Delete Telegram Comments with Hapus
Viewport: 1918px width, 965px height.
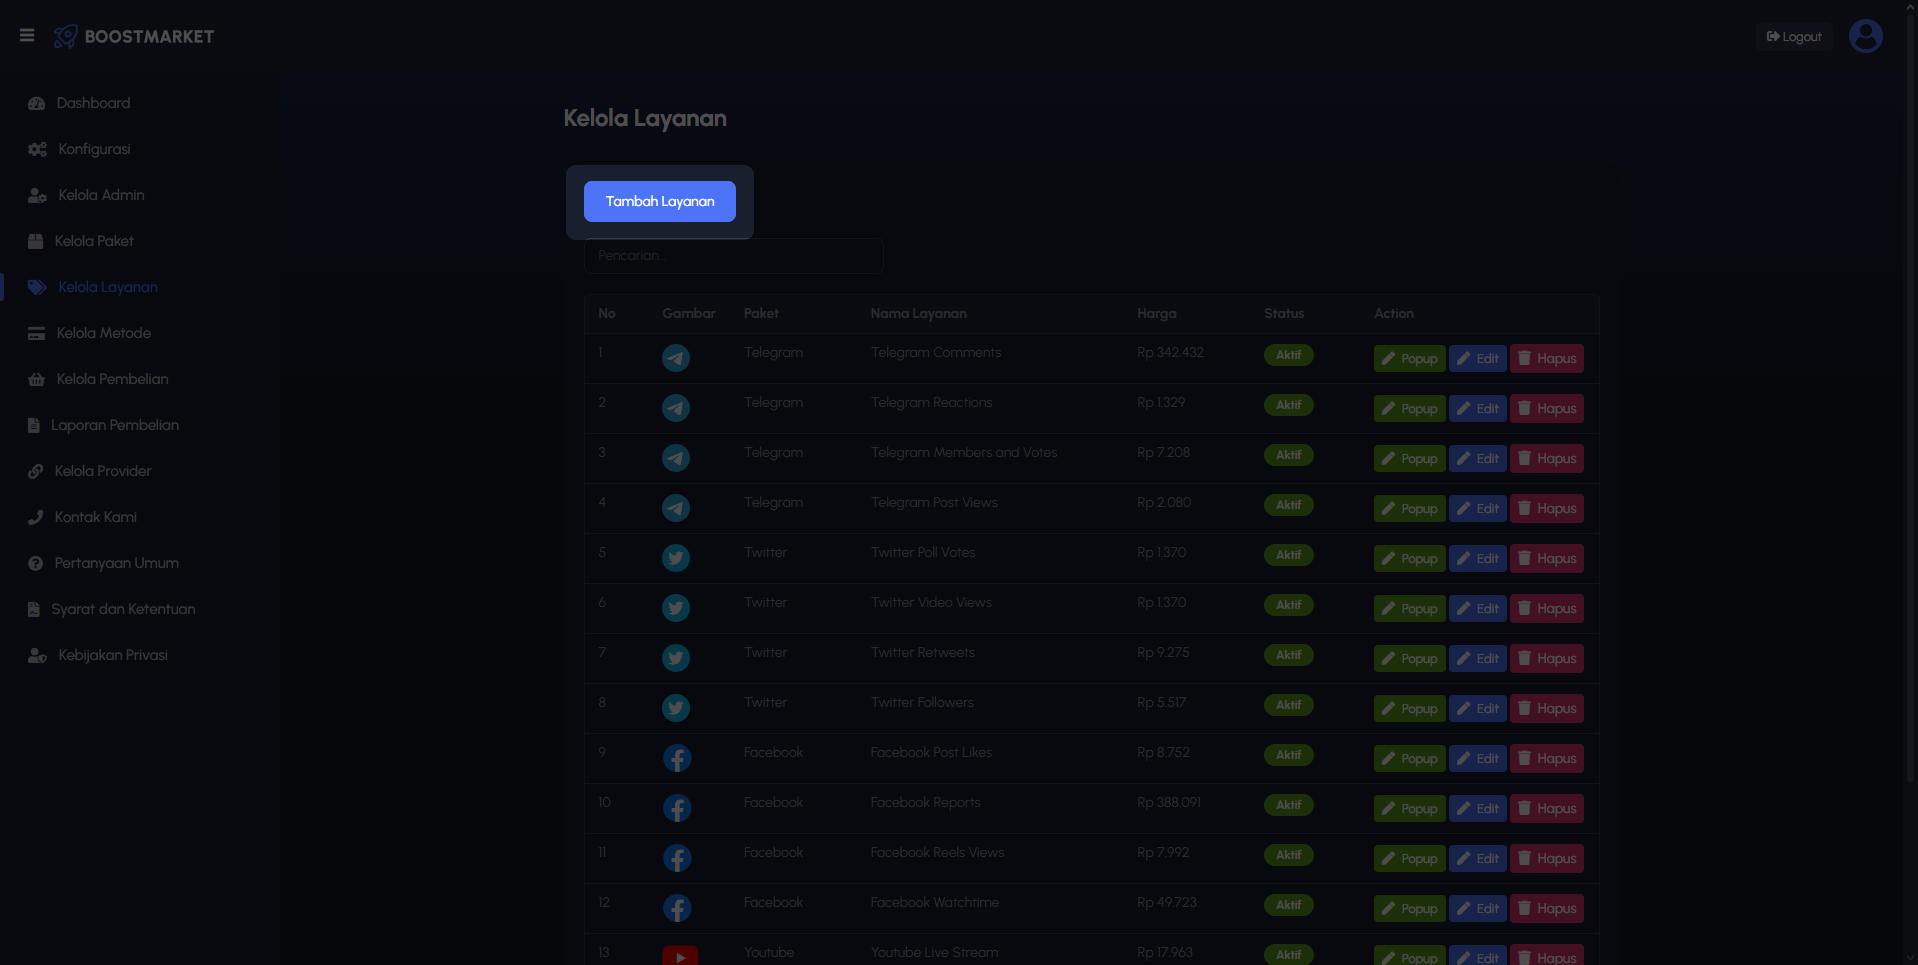pos(1547,358)
